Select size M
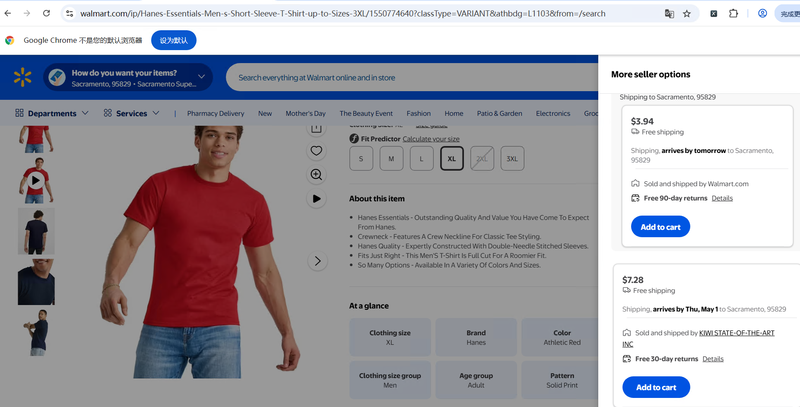The height and width of the screenshot is (407, 800). pos(391,159)
